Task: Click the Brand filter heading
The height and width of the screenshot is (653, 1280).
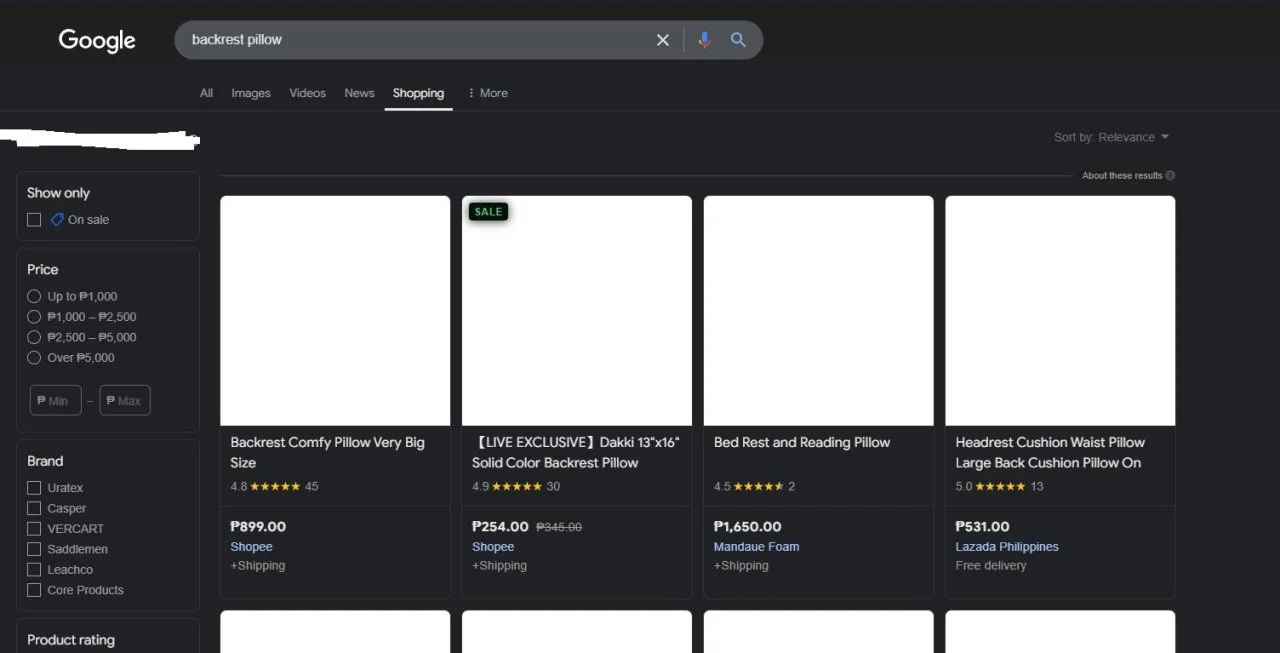Action: pyautogui.click(x=45, y=461)
